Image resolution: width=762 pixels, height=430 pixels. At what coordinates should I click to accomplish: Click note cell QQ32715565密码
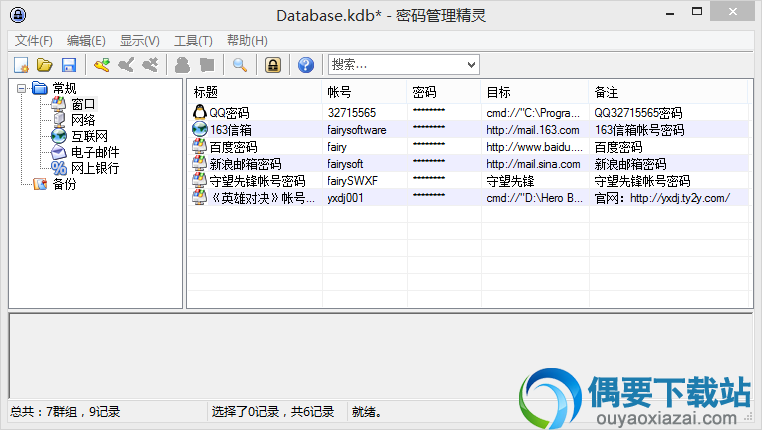click(x=638, y=113)
